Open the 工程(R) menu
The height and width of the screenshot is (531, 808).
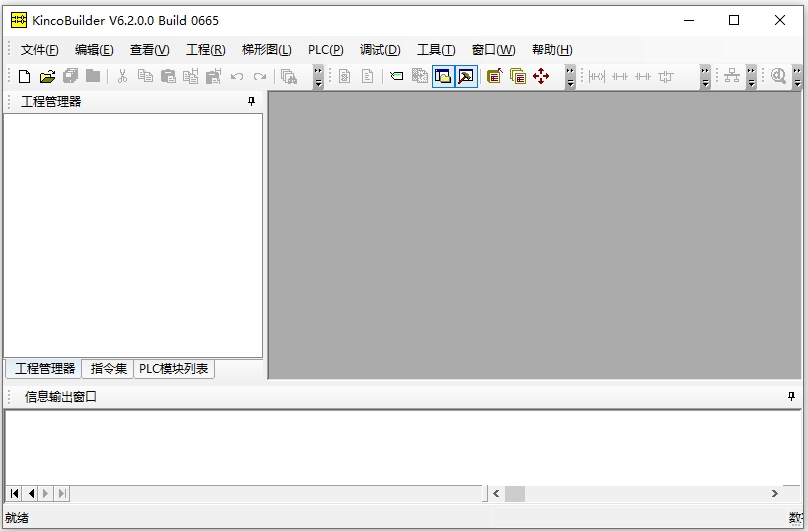[206, 49]
